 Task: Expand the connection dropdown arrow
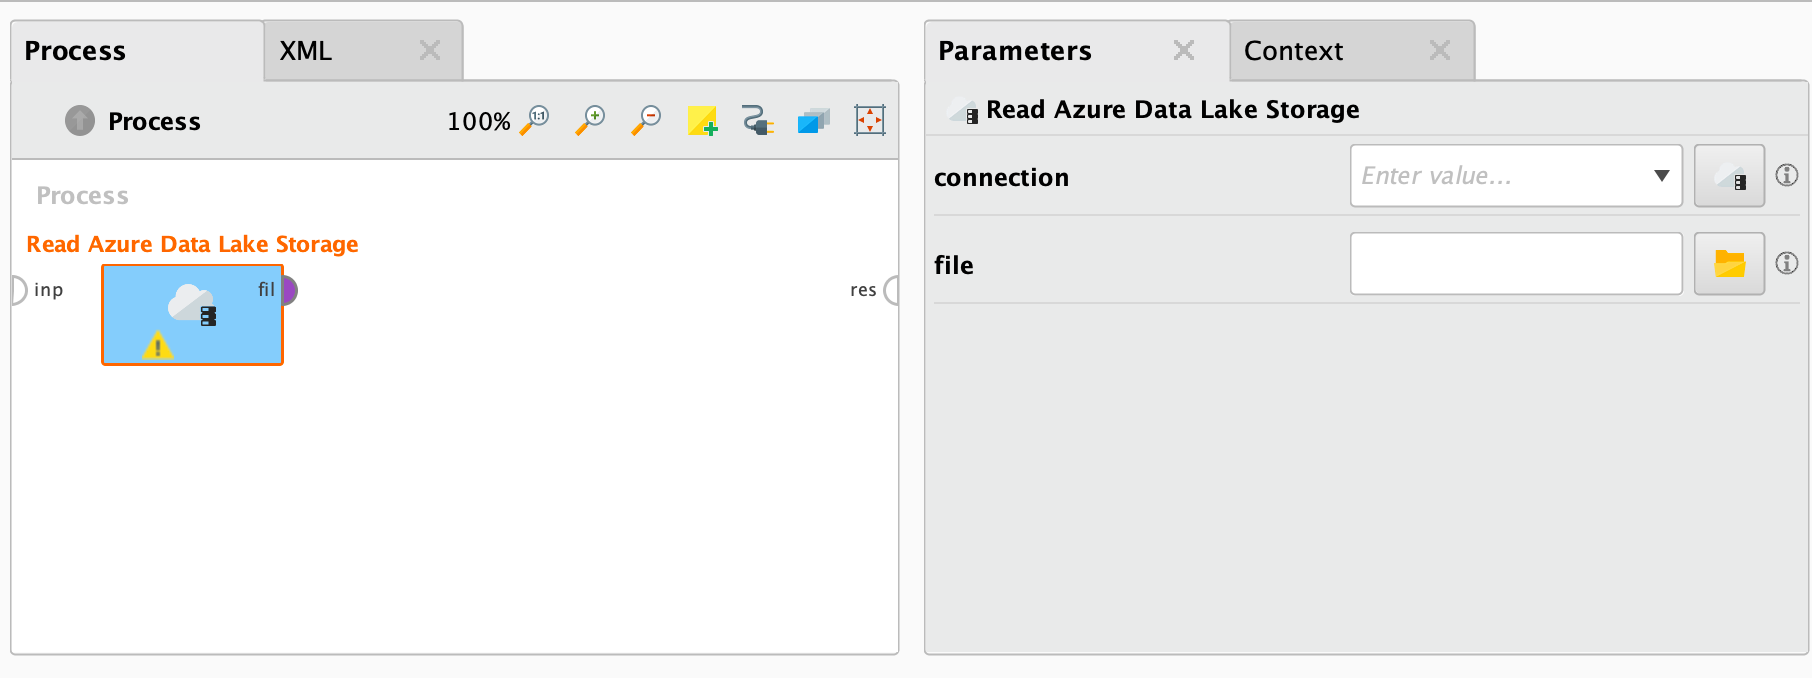[x=1662, y=176]
